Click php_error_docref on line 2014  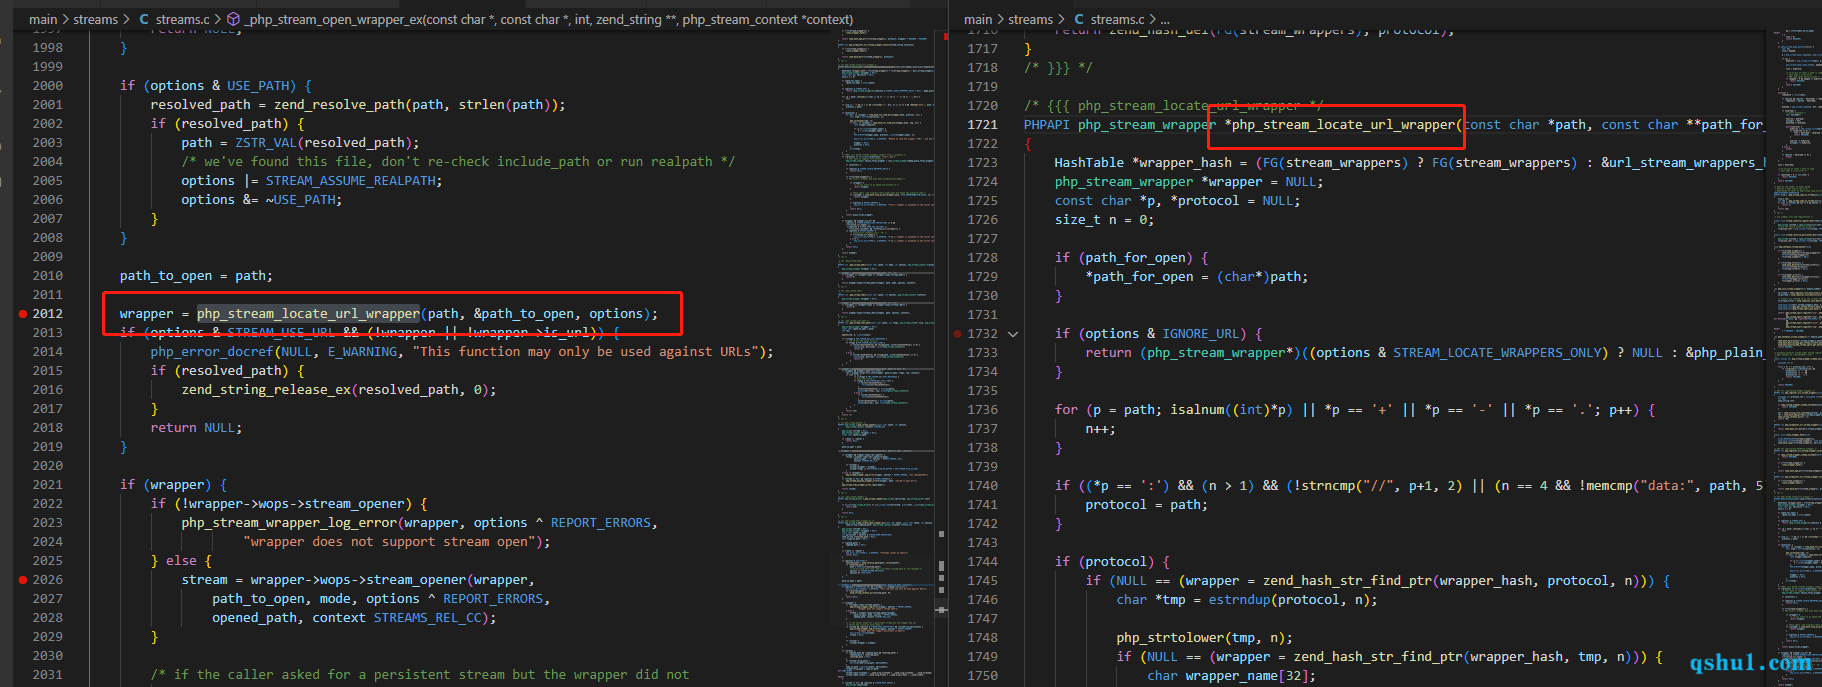tap(212, 351)
